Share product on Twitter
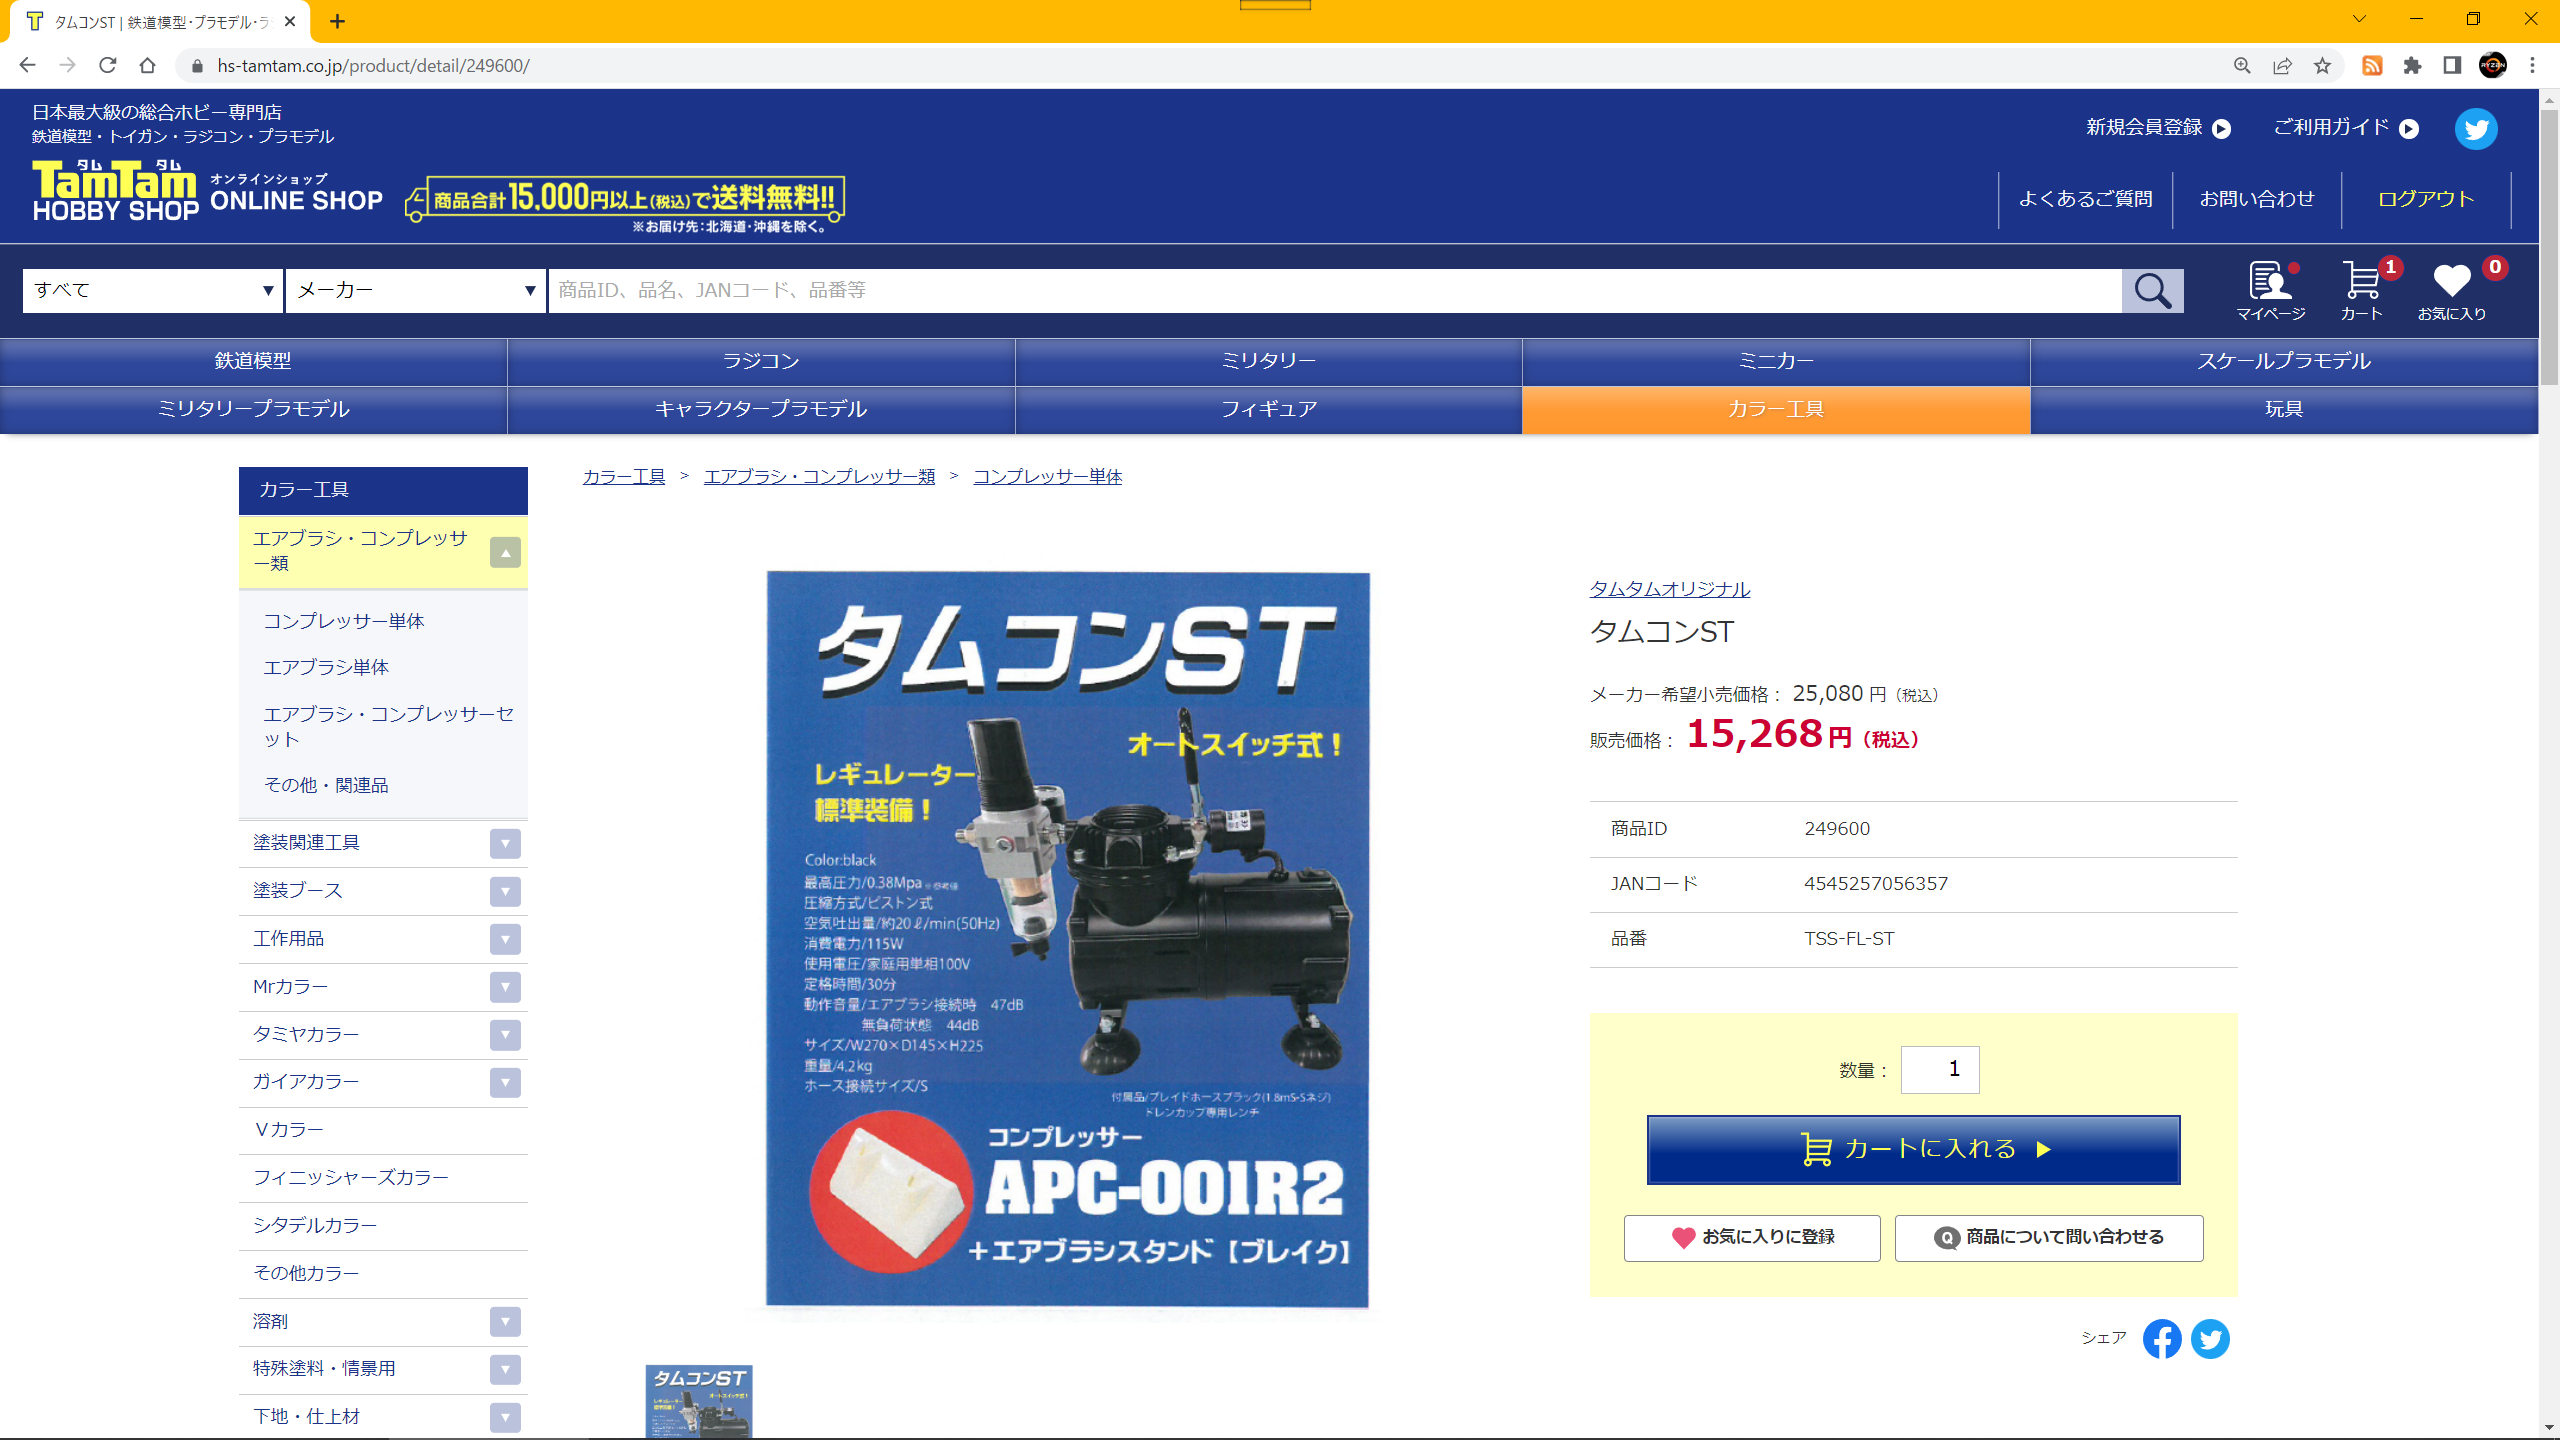Screen dimensions: 2560x1440 tap(2210, 1339)
